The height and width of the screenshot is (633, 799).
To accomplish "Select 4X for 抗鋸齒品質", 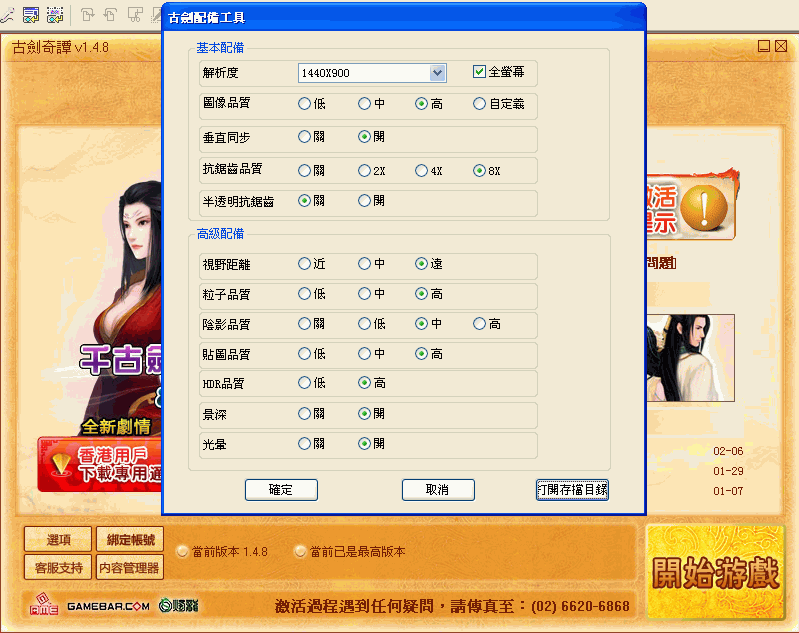I will point(421,171).
